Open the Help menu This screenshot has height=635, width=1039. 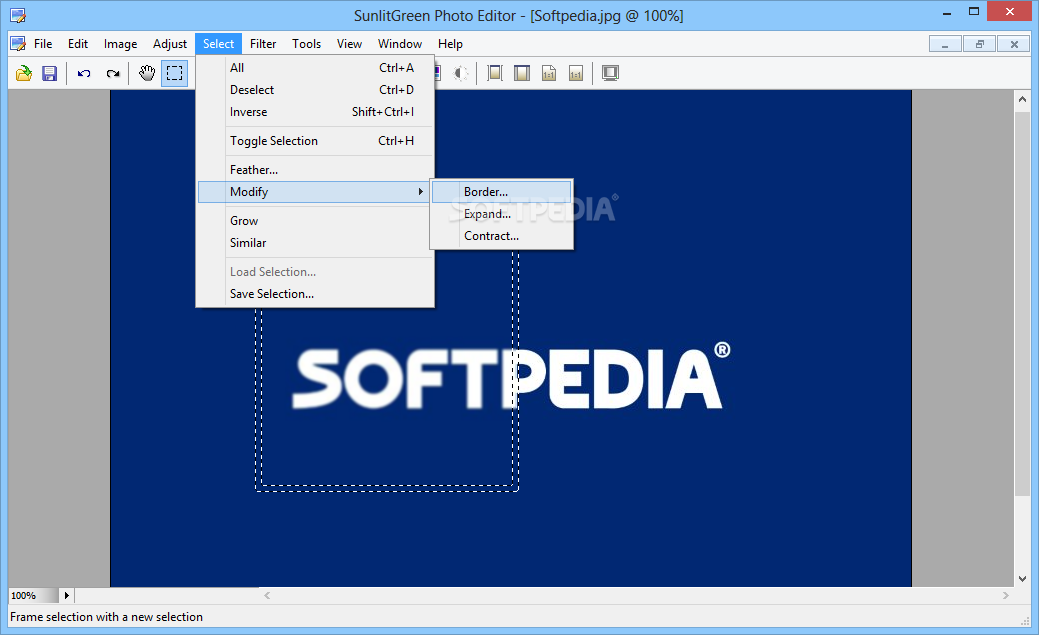tap(450, 44)
